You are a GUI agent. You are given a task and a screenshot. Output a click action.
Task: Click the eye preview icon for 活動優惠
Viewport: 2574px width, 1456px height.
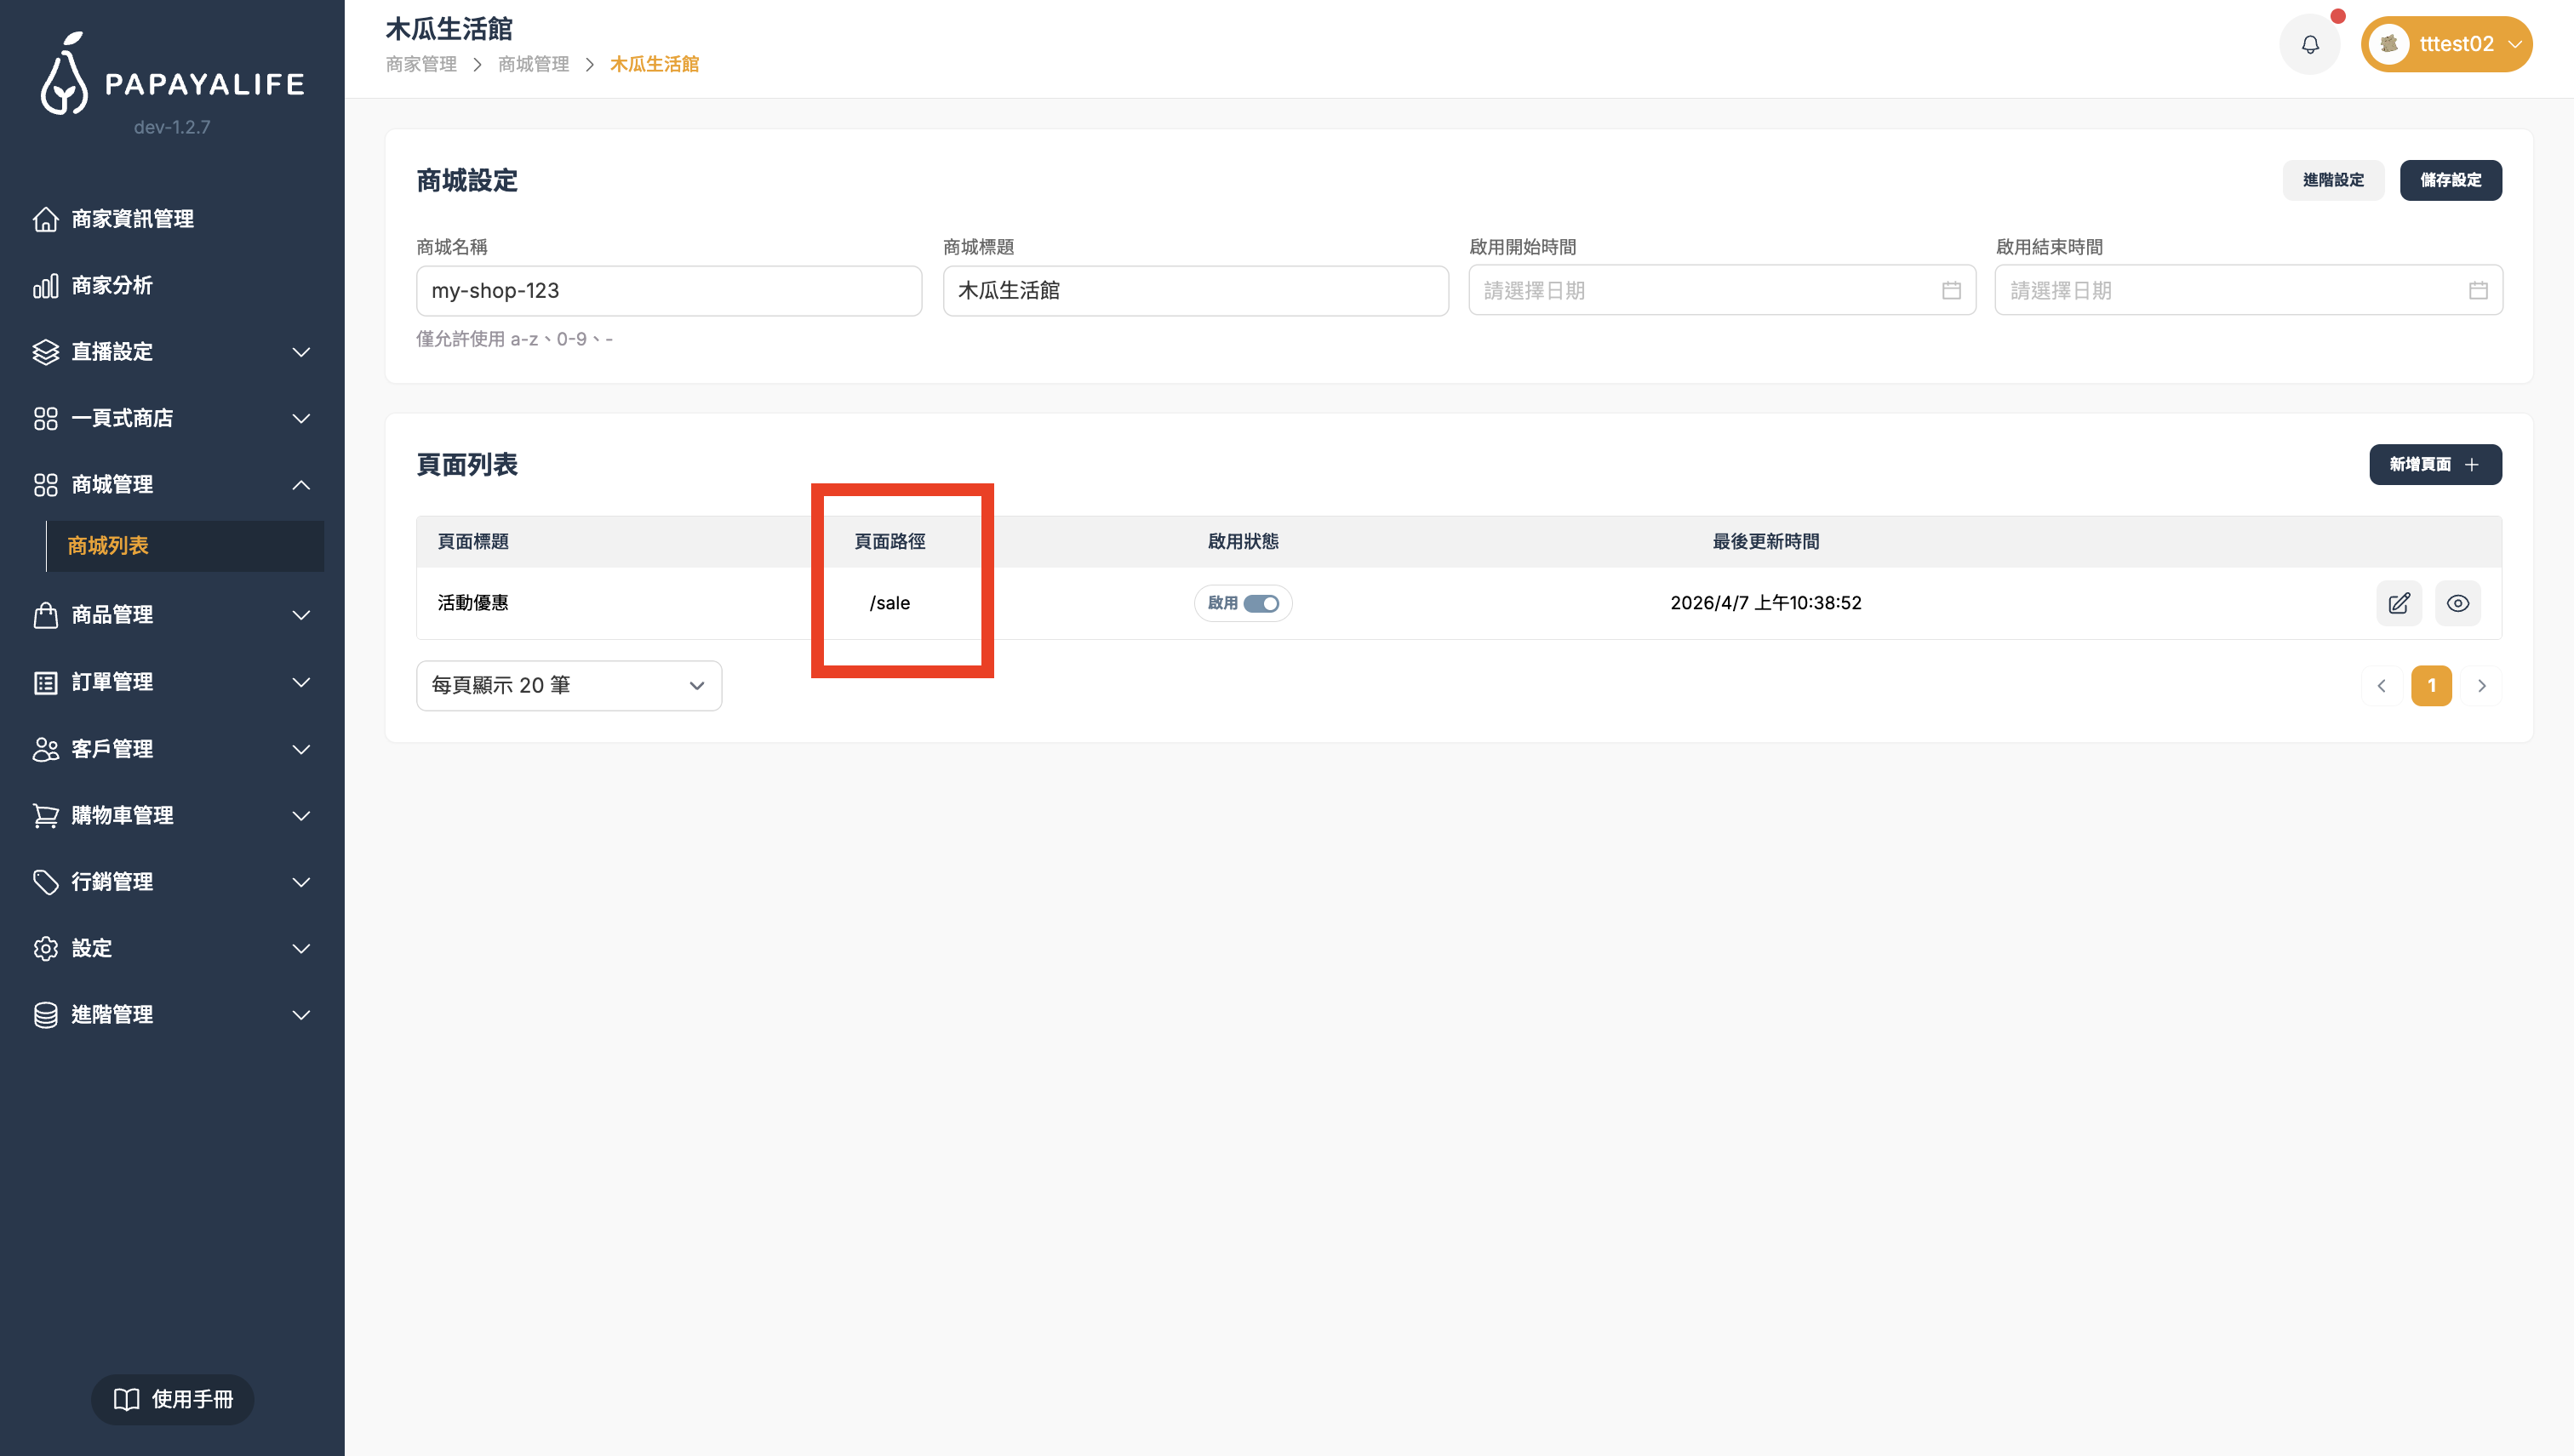coord(2457,603)
